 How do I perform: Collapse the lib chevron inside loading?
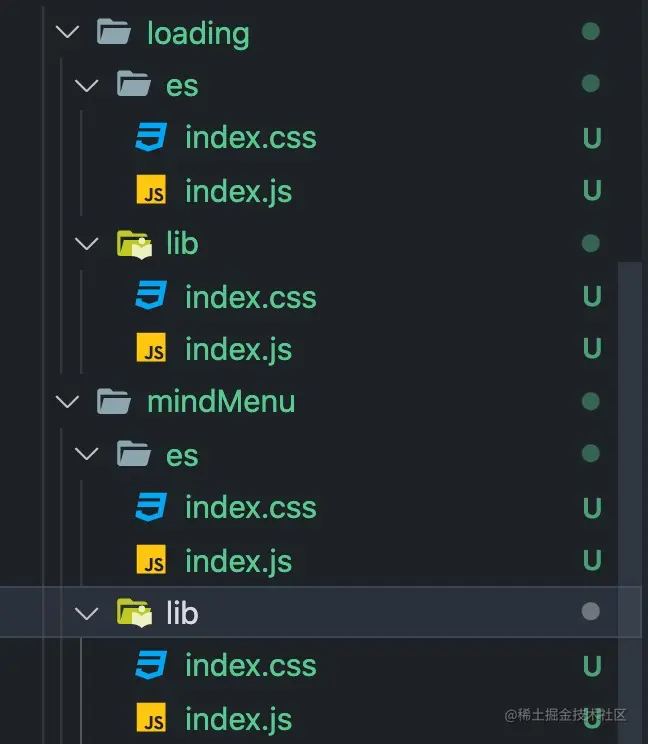(88, 244)
